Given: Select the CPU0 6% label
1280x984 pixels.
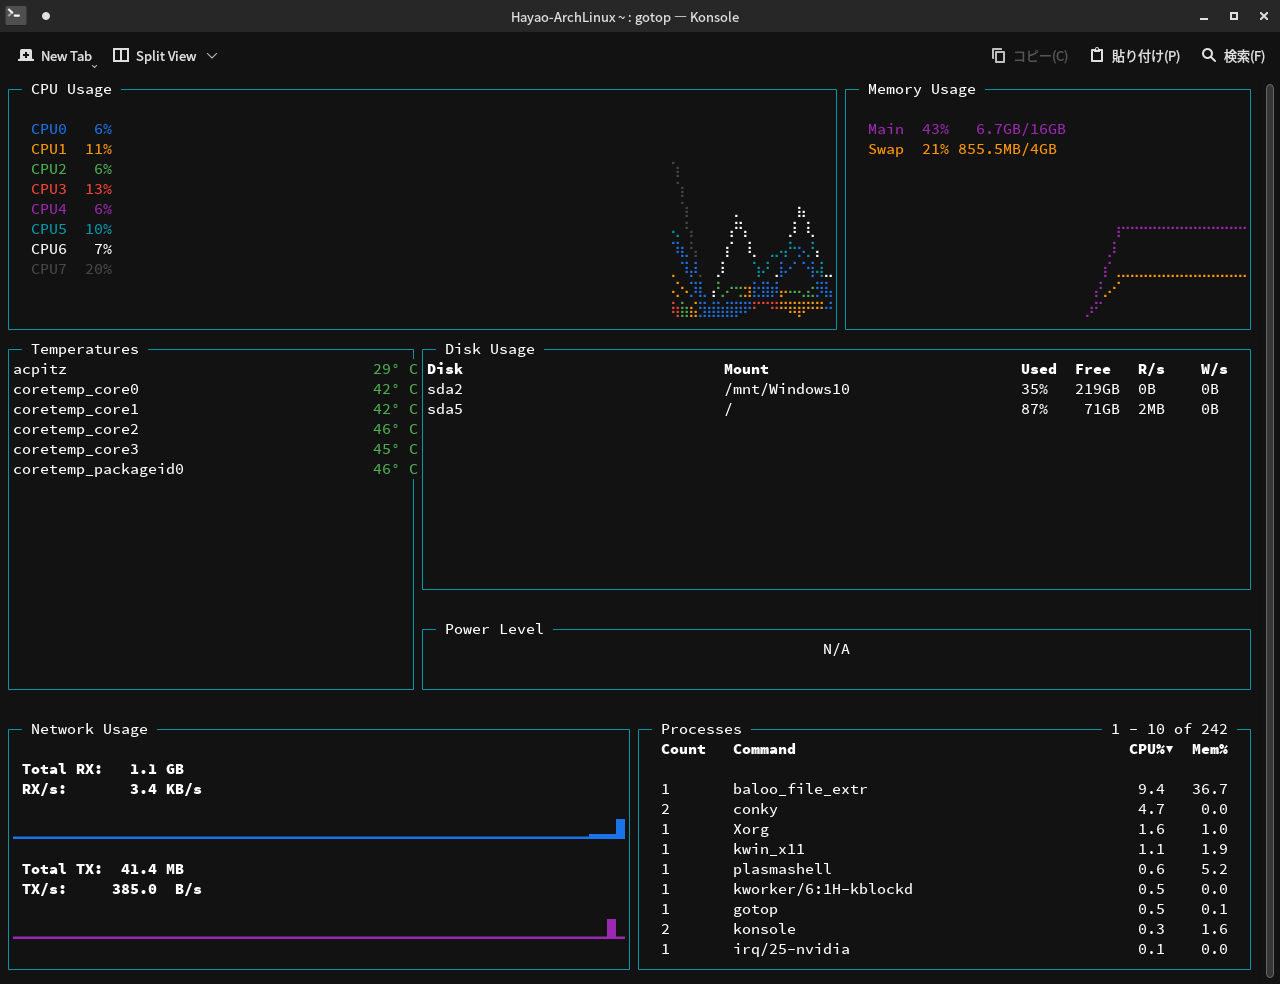Looking at the screenshot, I should (71, 129).
